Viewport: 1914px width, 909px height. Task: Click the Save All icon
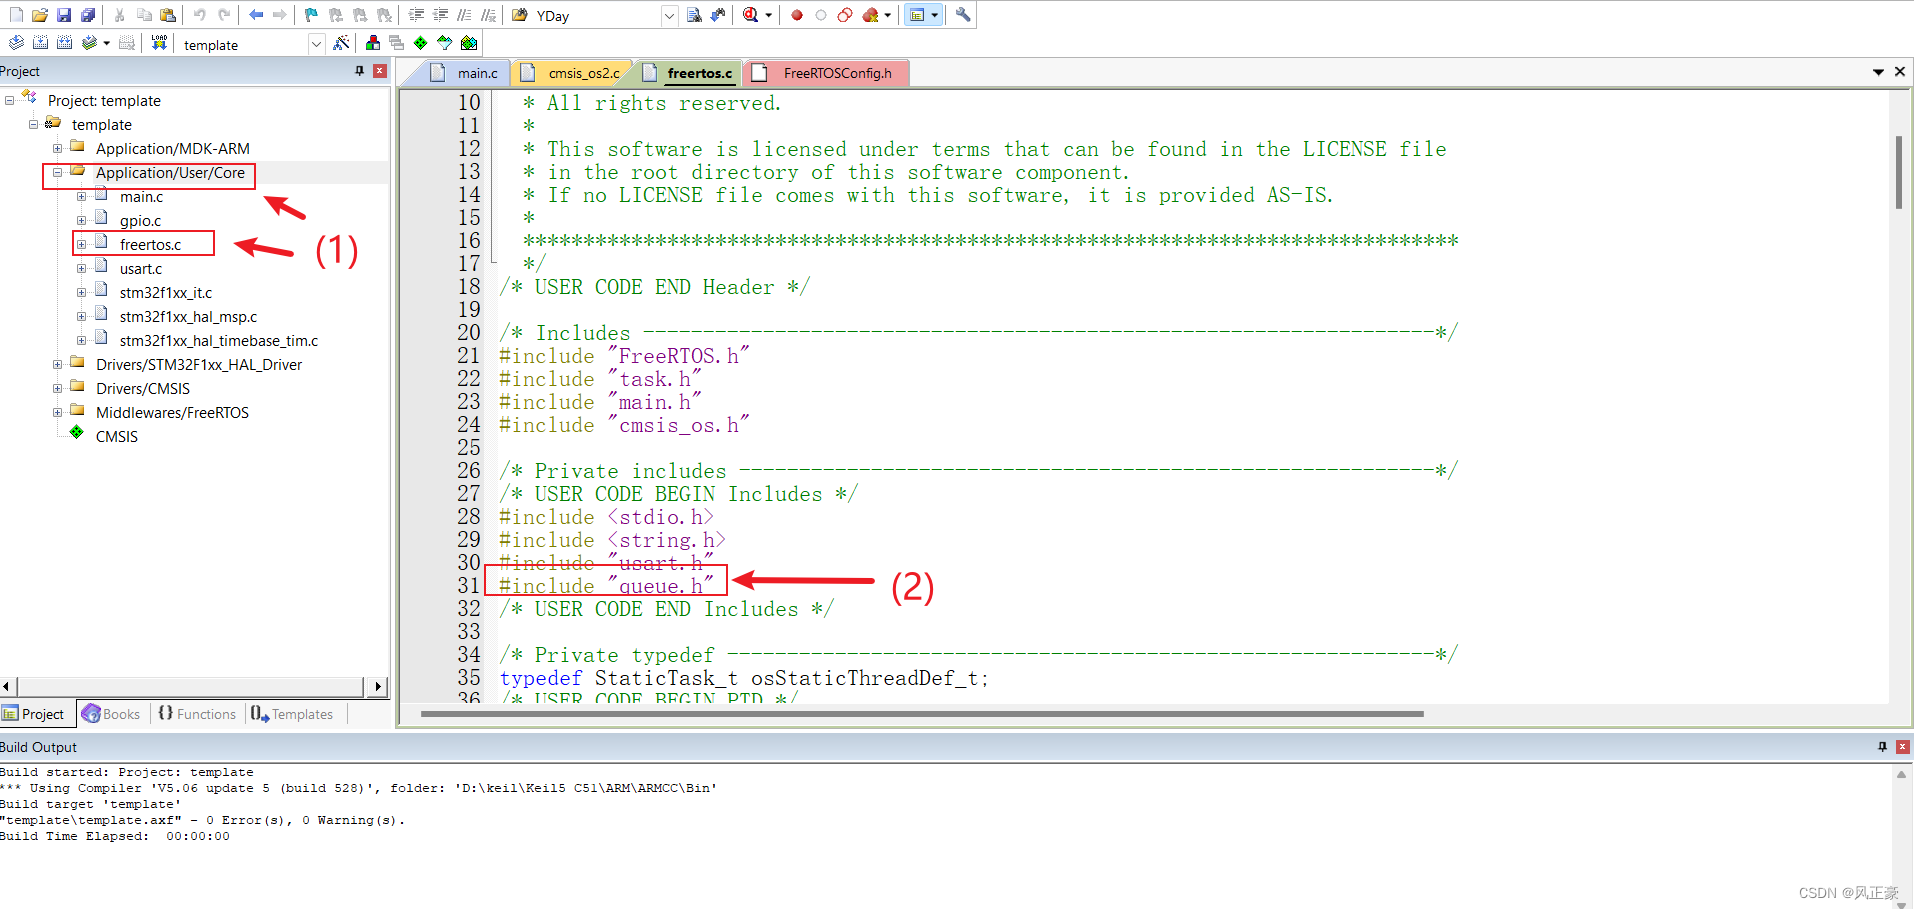88,15
